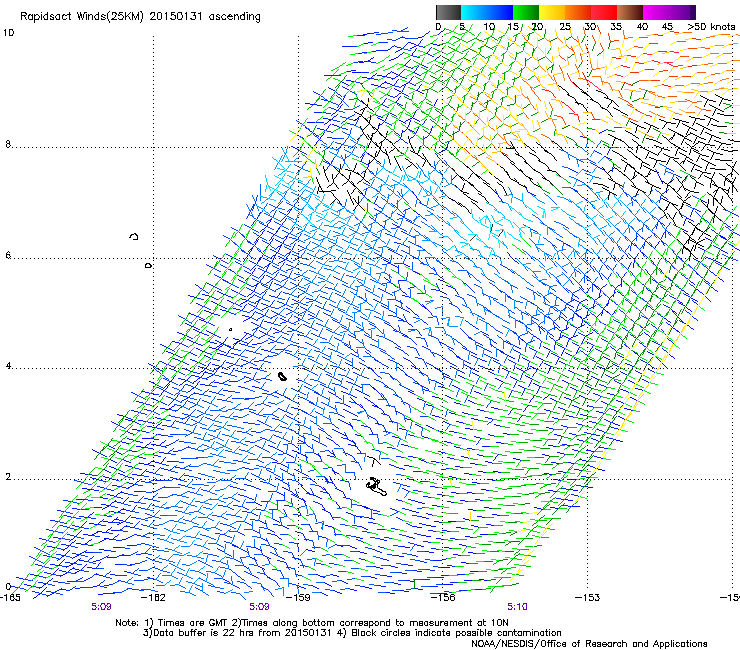Screen dimensions: 740x650
Task: Select the latitude axis label '10'
Action: pyautogui.click(x=8, y=33)
